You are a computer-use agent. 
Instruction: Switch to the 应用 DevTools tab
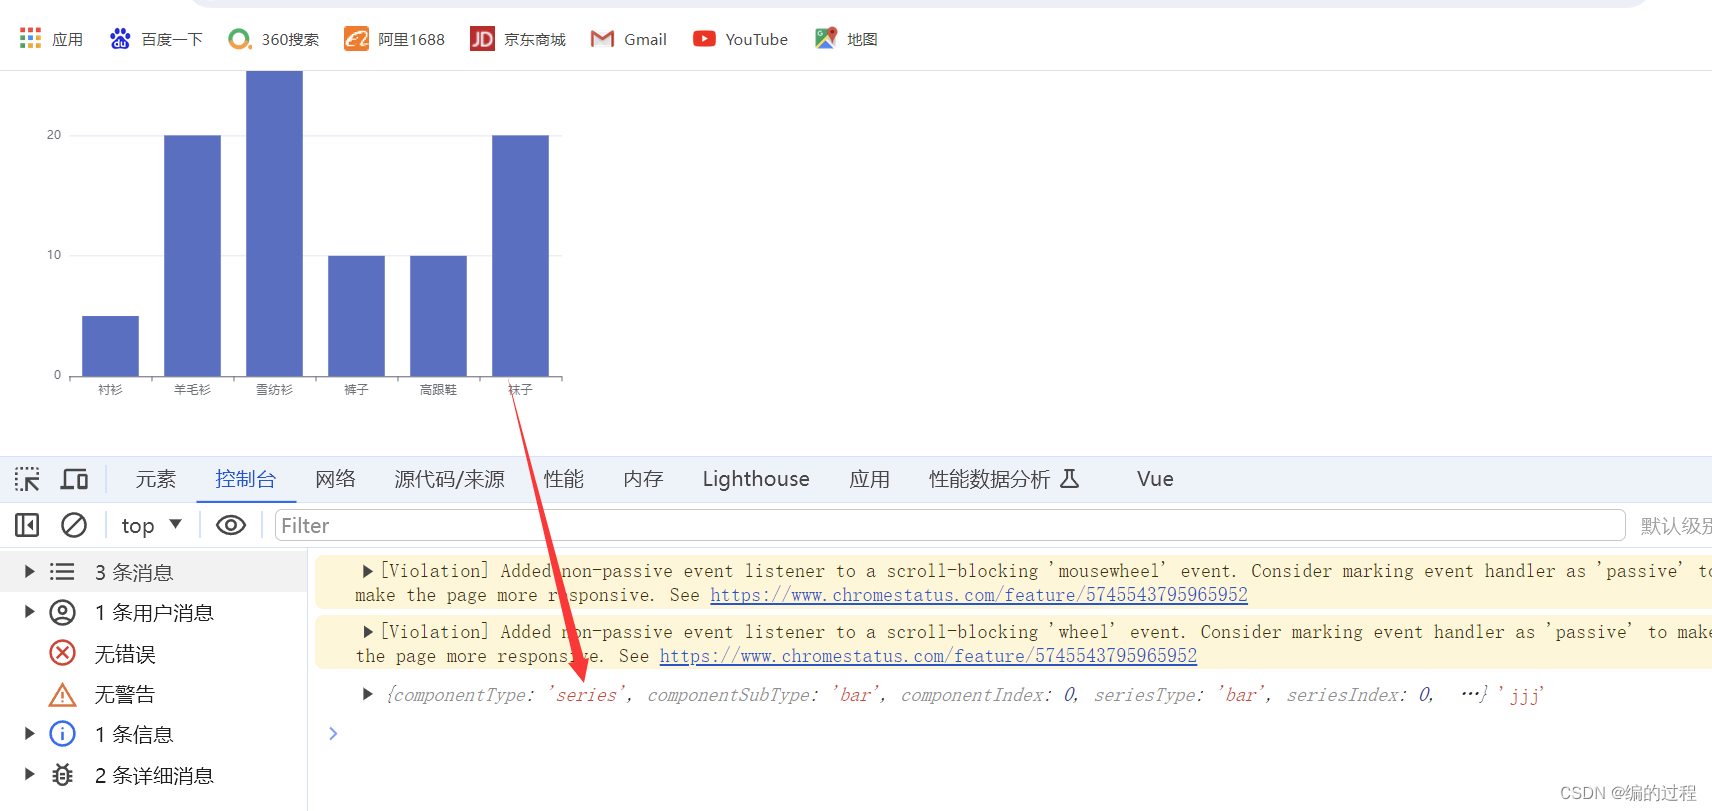(870, 479)
